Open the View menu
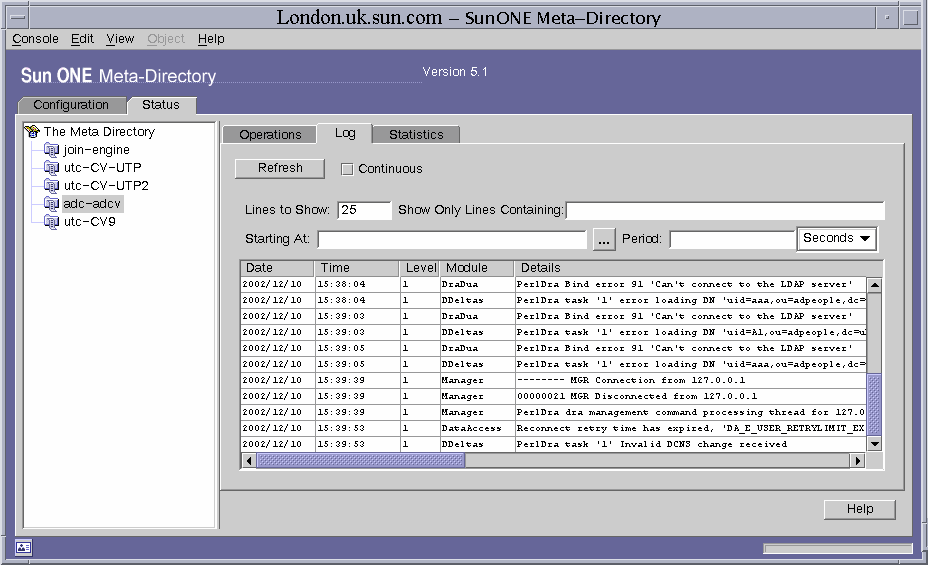This screenshot has height=565, width=928. [120, 39]
